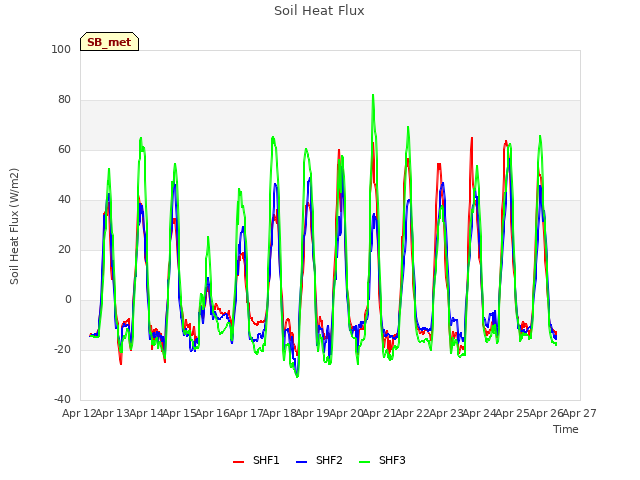
Task: Click the lowest green trough near Apr 18
Action: [297, 376]
